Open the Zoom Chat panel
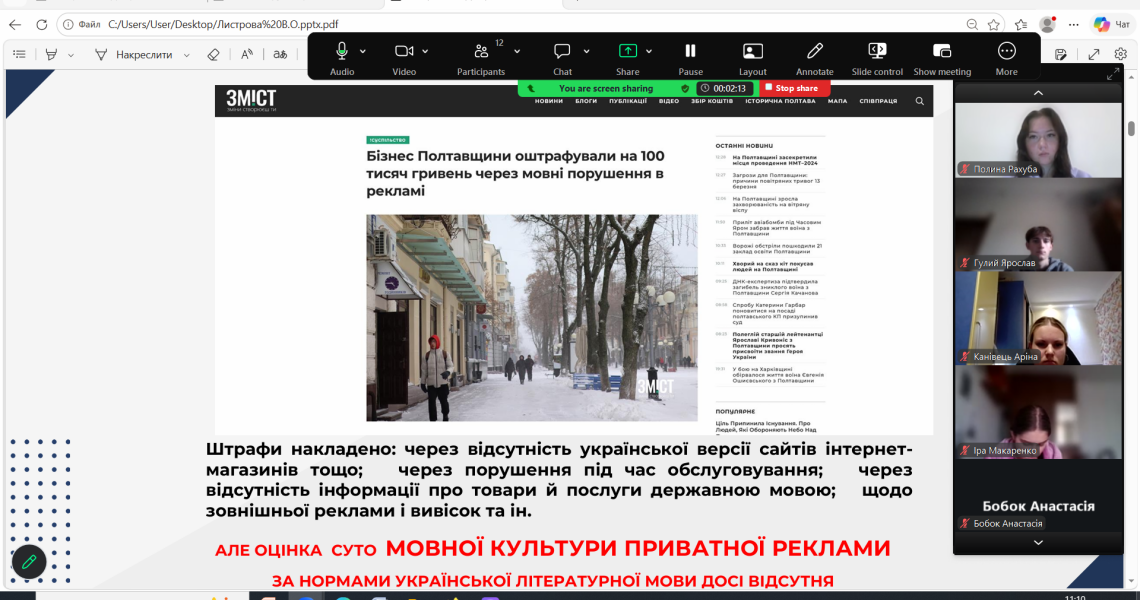The width and height of the screenshot is (1140, 600). [562, 51]
